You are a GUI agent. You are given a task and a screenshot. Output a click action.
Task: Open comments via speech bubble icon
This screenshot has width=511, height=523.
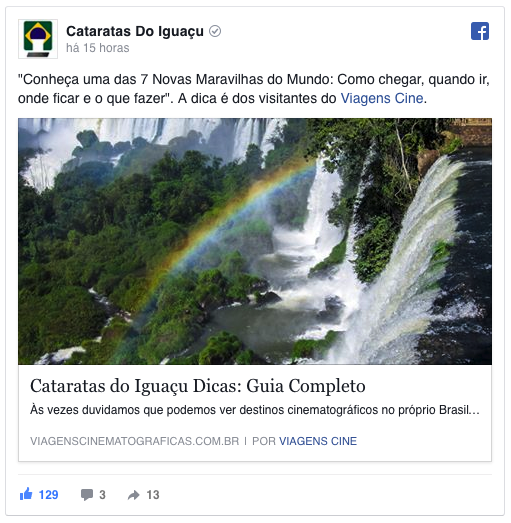(x=87, y=495)
